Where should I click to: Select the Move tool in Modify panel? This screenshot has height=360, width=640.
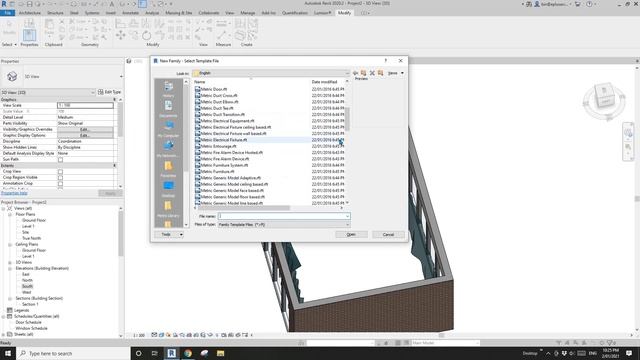tap(120, 36)
